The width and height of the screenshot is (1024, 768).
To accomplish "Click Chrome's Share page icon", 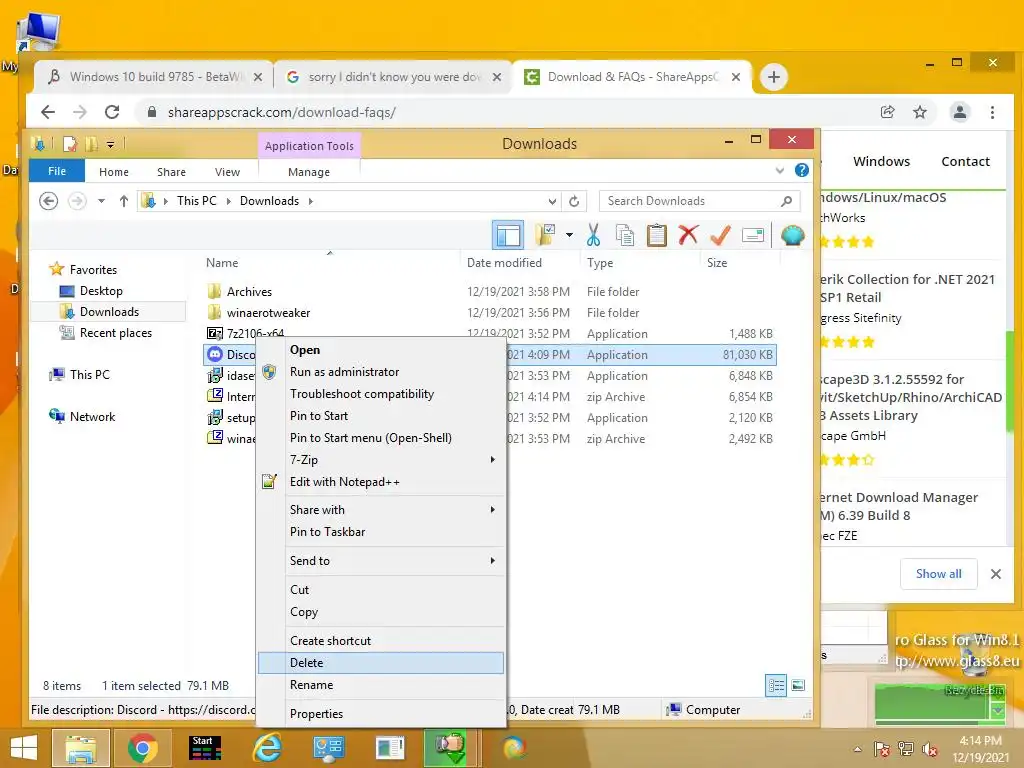I will coord(888,112).
